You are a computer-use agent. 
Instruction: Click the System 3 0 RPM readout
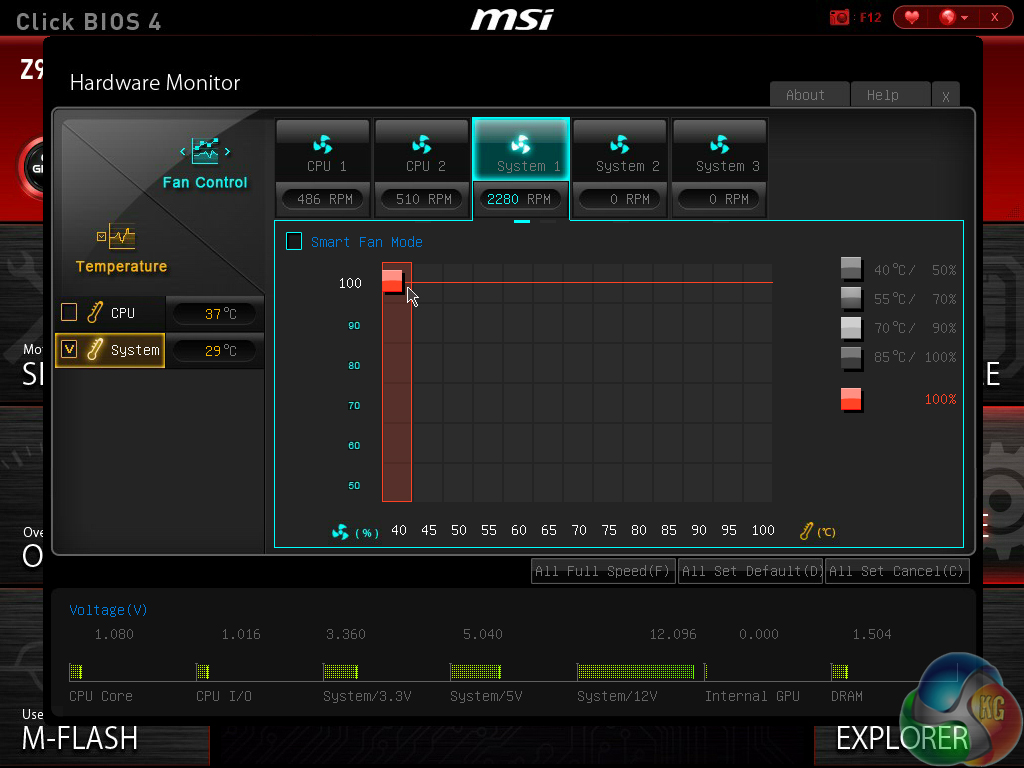[x=720, y=199]
